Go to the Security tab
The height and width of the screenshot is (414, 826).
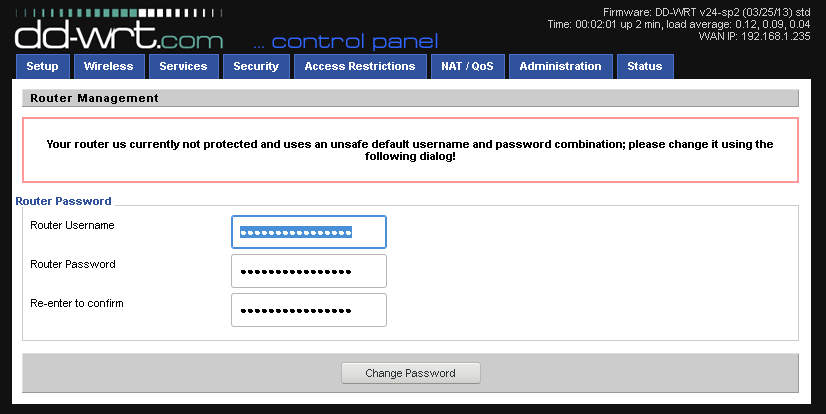click(x=256, y=66)
